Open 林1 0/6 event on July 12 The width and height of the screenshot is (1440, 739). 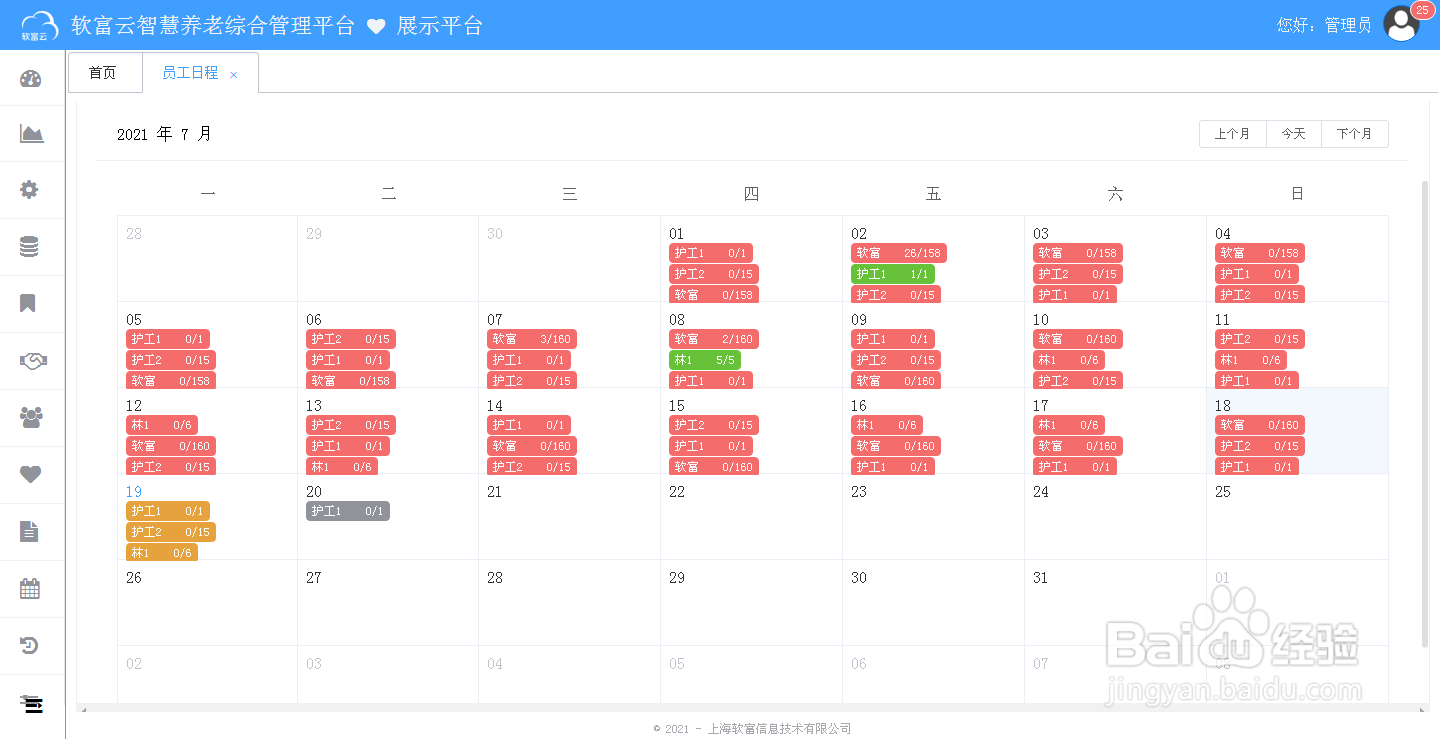[x=162, y=425]
